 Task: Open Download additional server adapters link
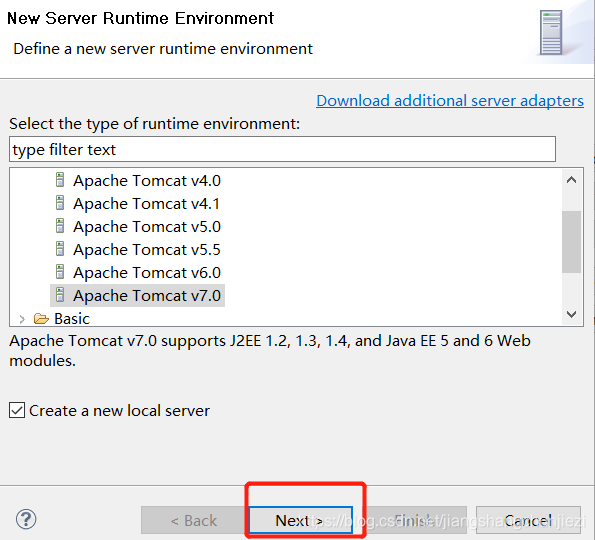coord(450,101)
